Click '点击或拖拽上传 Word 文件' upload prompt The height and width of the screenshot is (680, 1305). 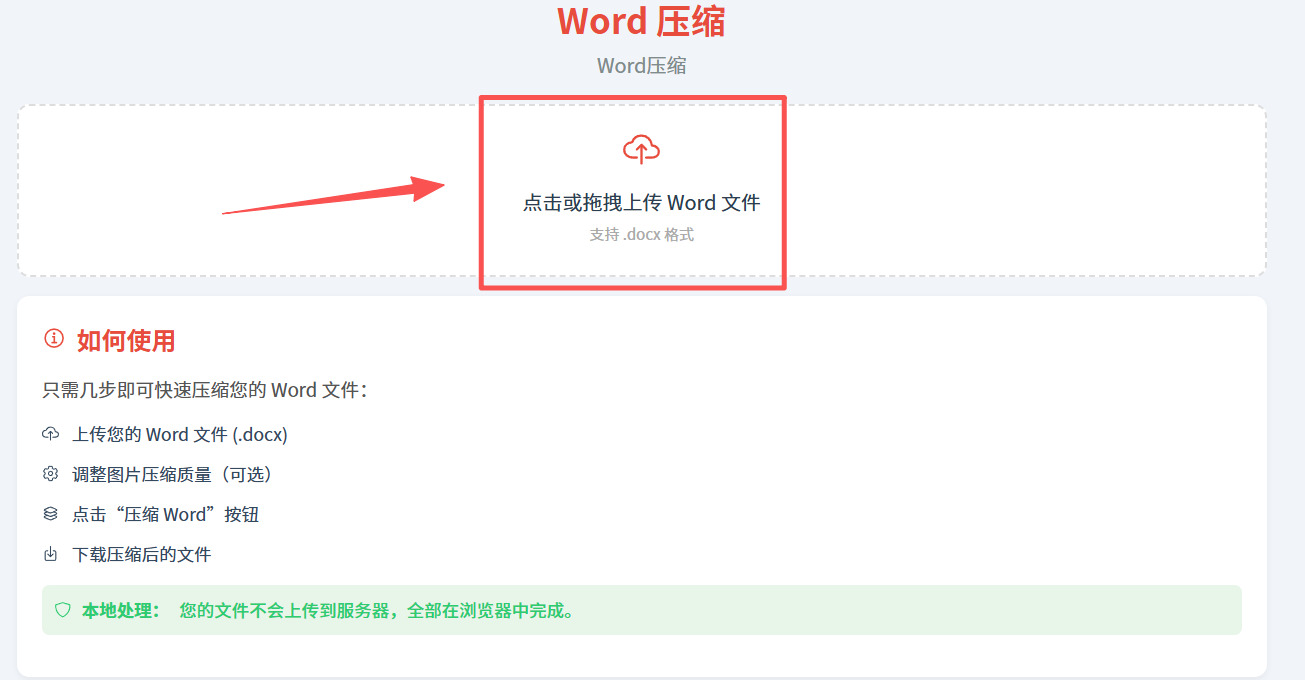641,203
